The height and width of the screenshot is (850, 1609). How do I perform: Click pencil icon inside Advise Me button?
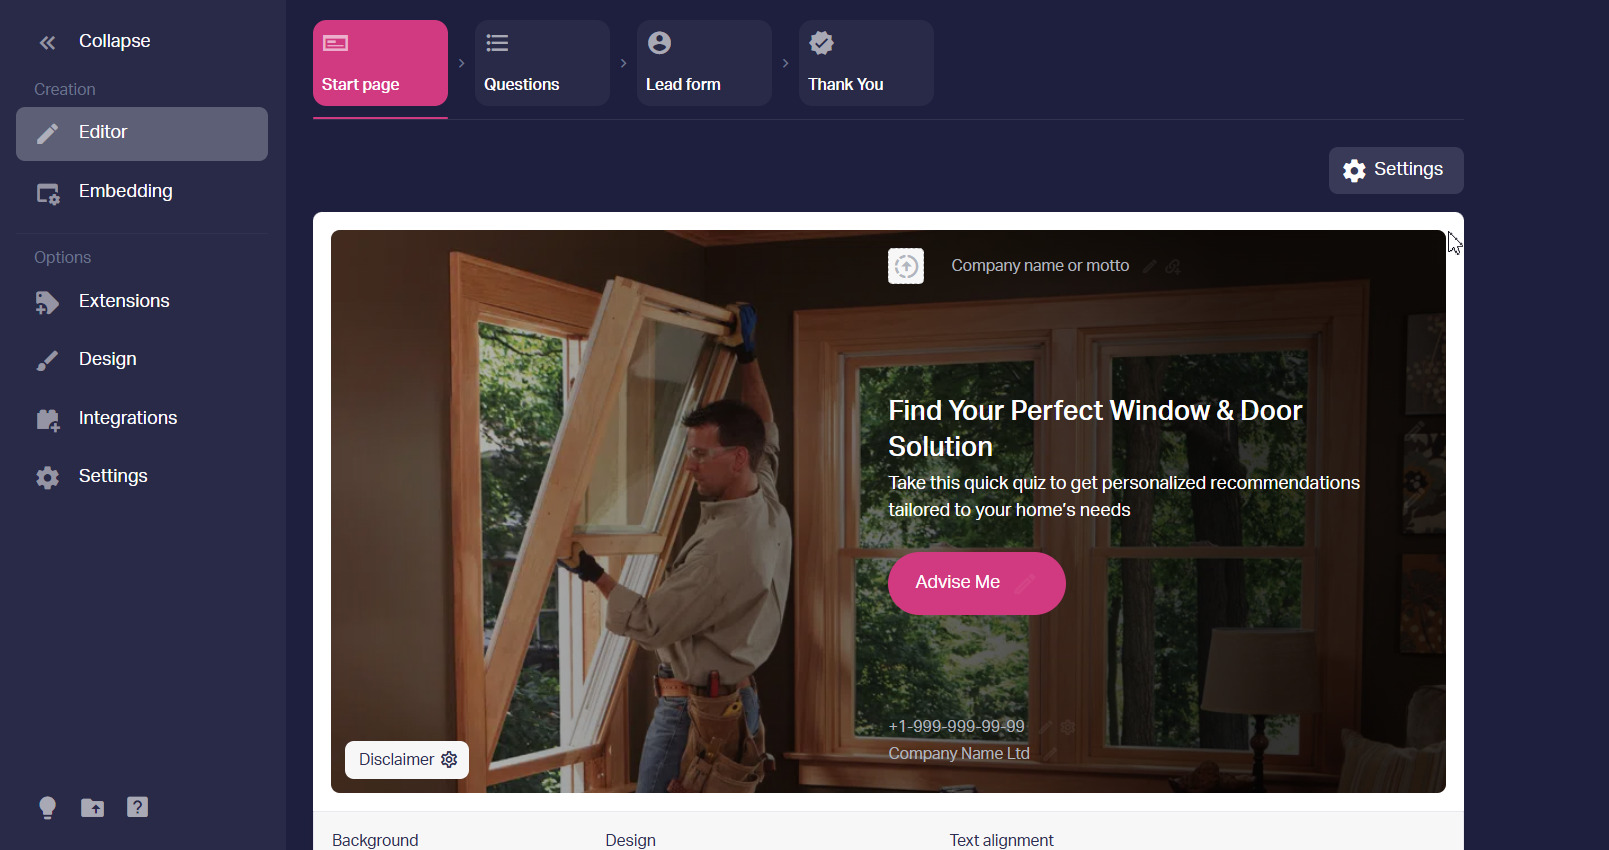coord(1024,583)
